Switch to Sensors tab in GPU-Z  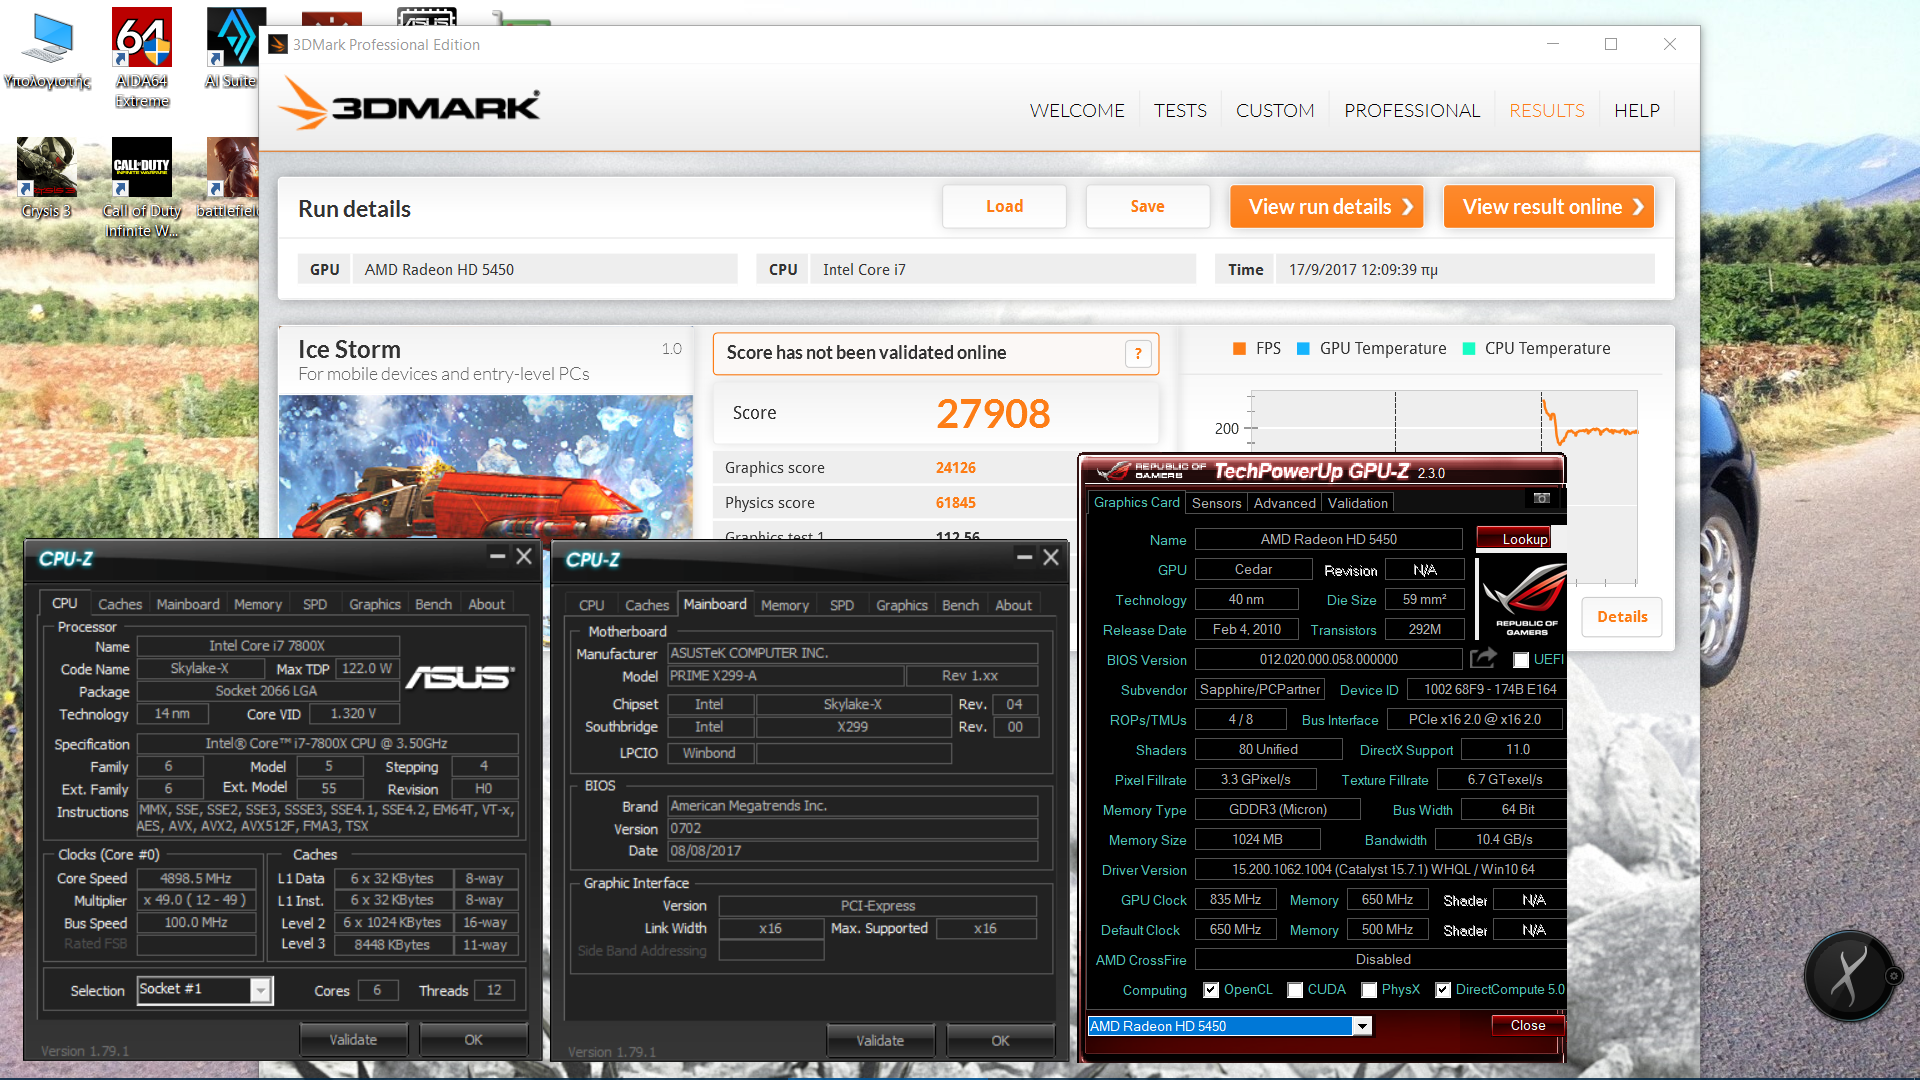[1216, 503]
